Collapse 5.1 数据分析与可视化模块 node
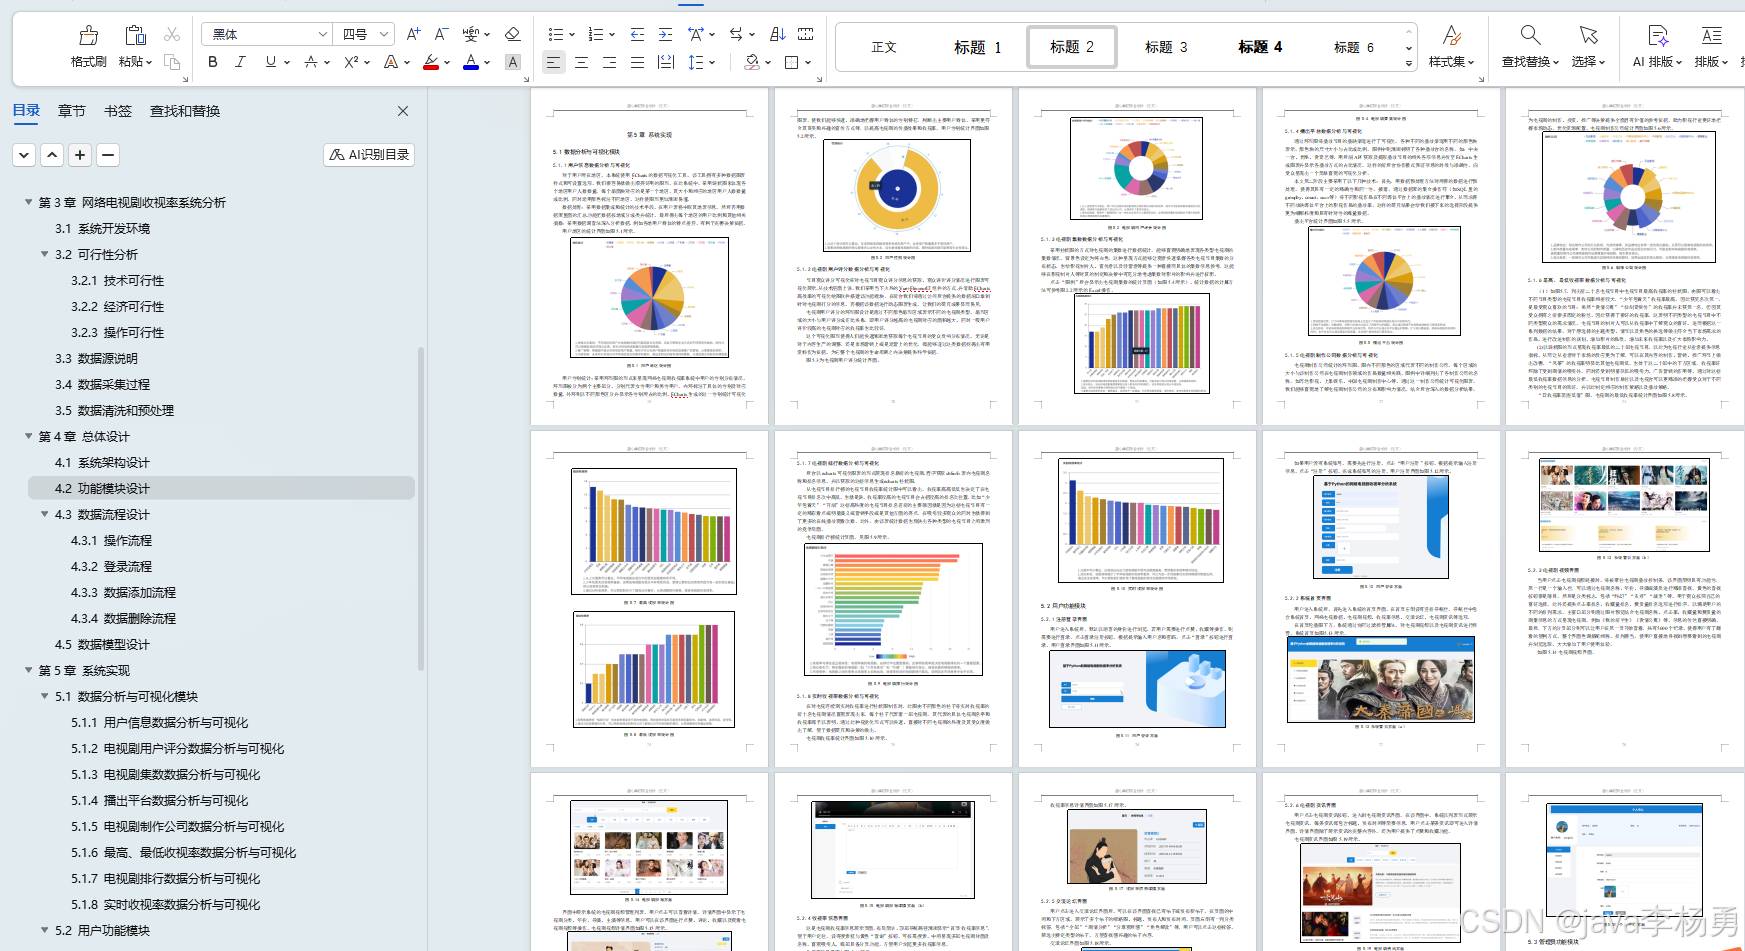Image resolution: width=1745 pixels, height=951 pixels. (x=45, y=696)
